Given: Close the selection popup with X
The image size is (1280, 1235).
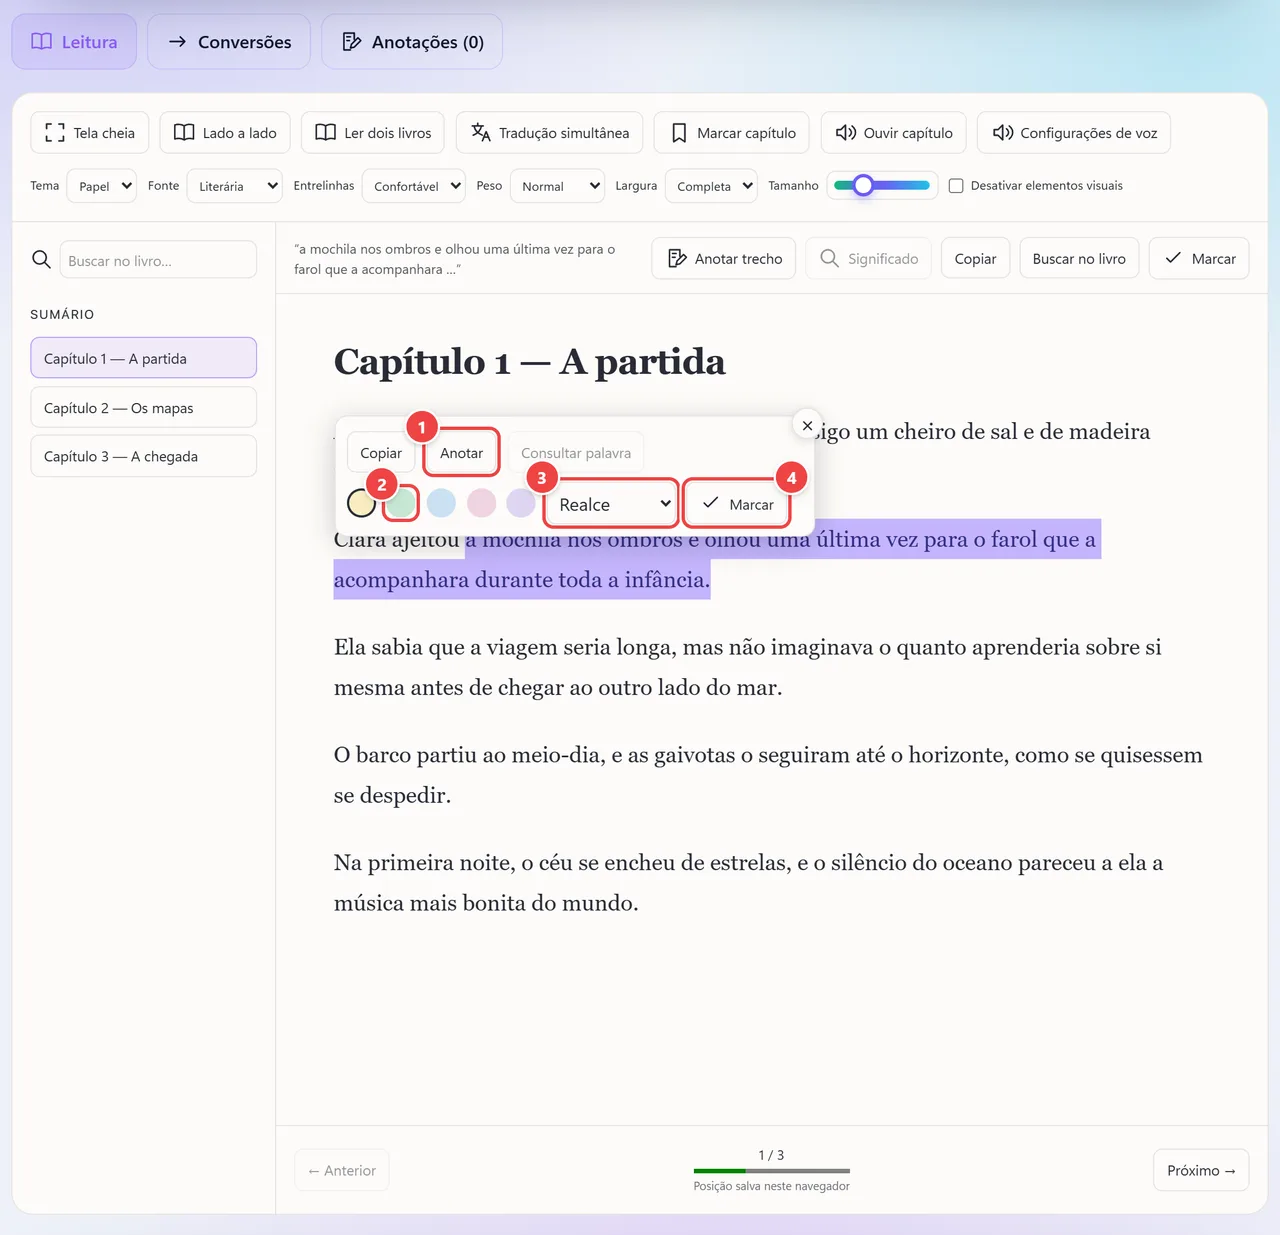Looking at the screenshot, I should point(807,425).
